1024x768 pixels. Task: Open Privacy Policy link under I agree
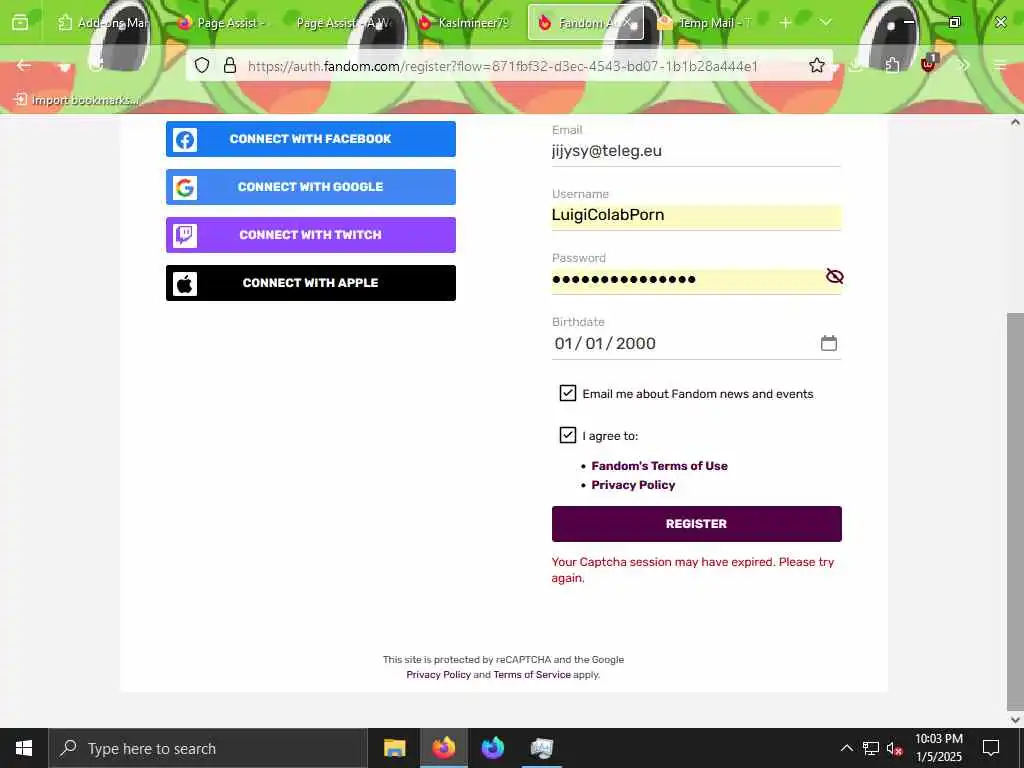(633, 485)
